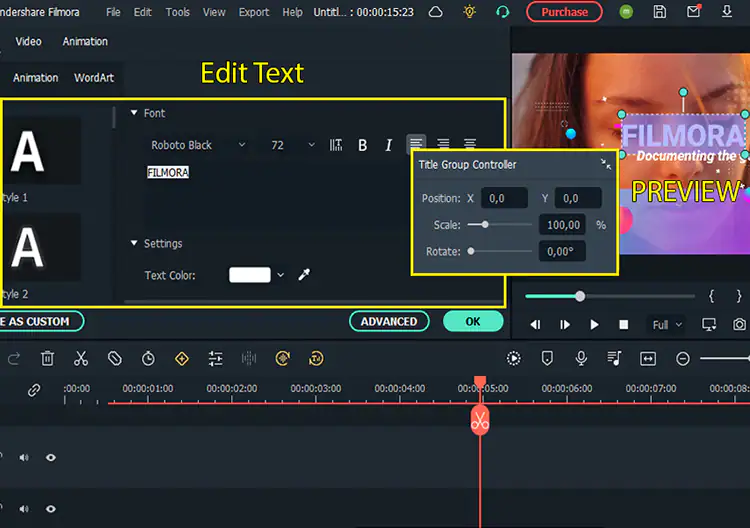Collapse the Settings section
The height and width of the screenshot is (528, 750).
[x=134, y=243]
